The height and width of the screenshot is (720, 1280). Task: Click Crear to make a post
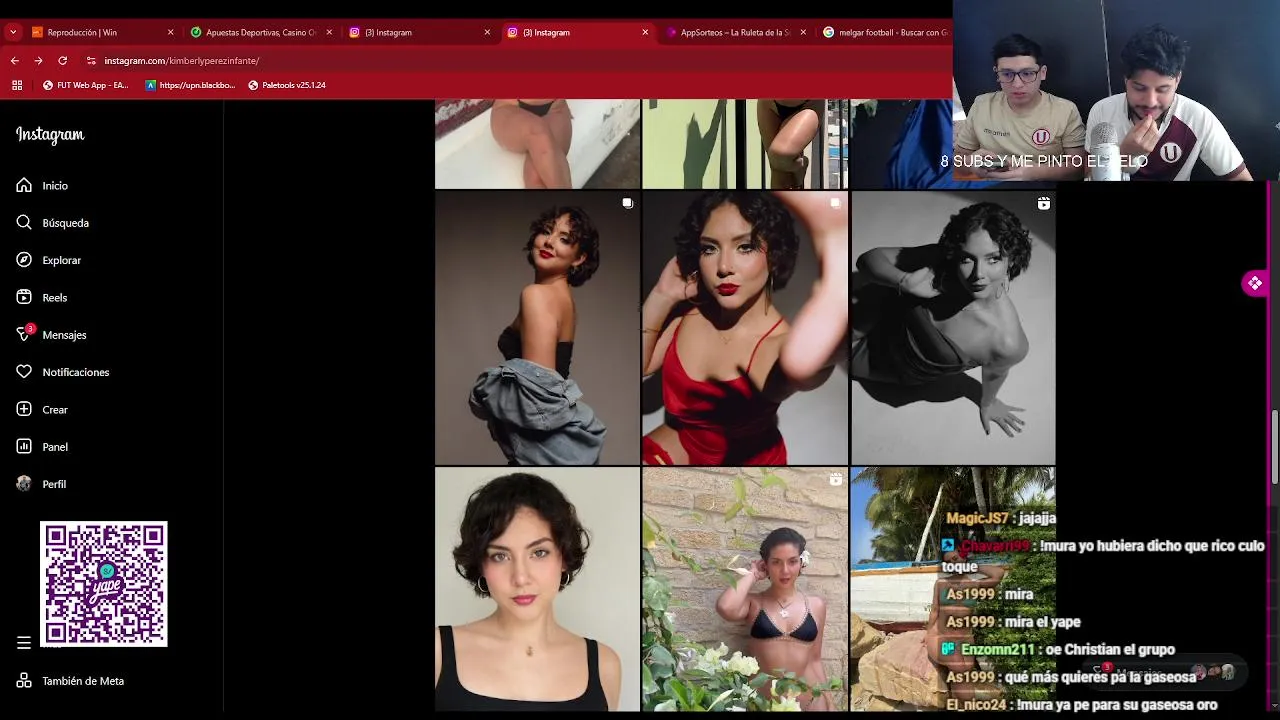42,410
